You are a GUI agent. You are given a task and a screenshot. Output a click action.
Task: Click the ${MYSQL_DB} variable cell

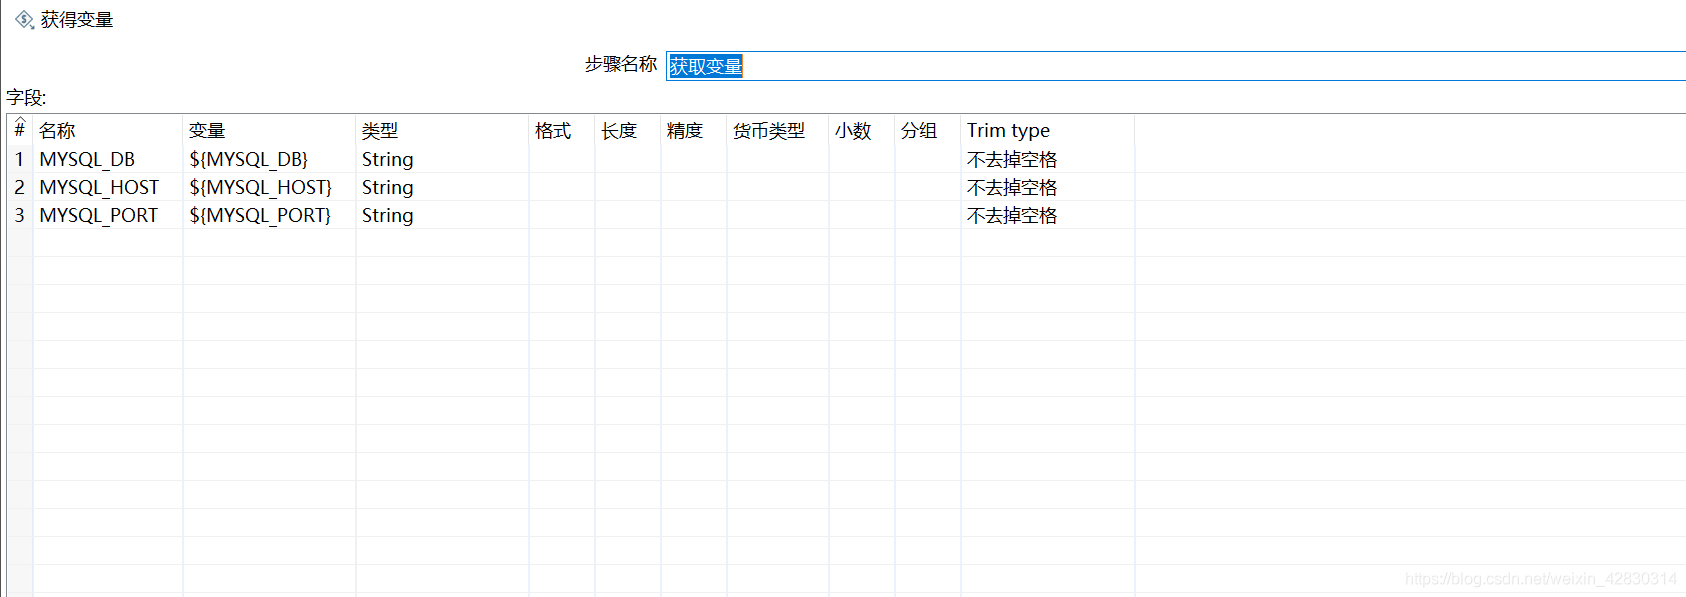click(269, 159)
